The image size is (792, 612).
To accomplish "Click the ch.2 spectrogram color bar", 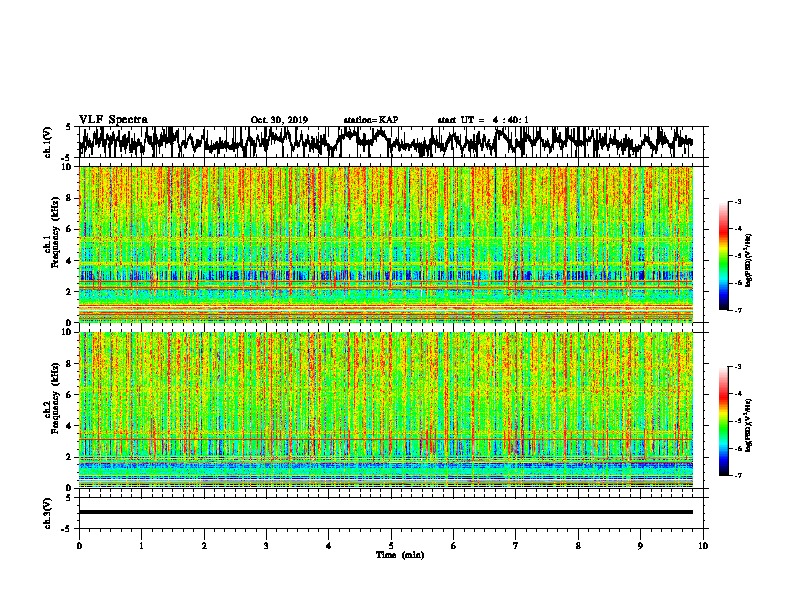I will pyautogui.click(x=724, y=421).
